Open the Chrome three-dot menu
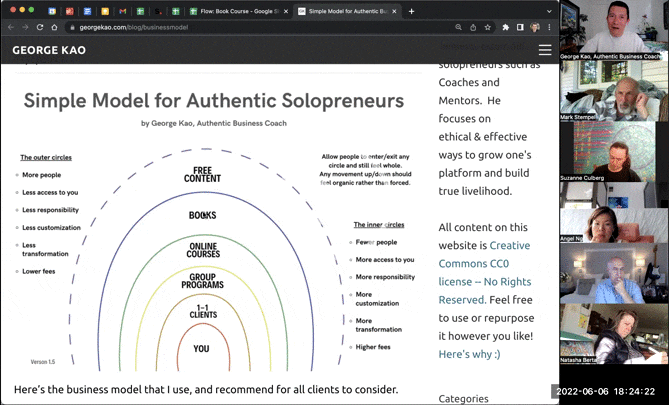 549,27
